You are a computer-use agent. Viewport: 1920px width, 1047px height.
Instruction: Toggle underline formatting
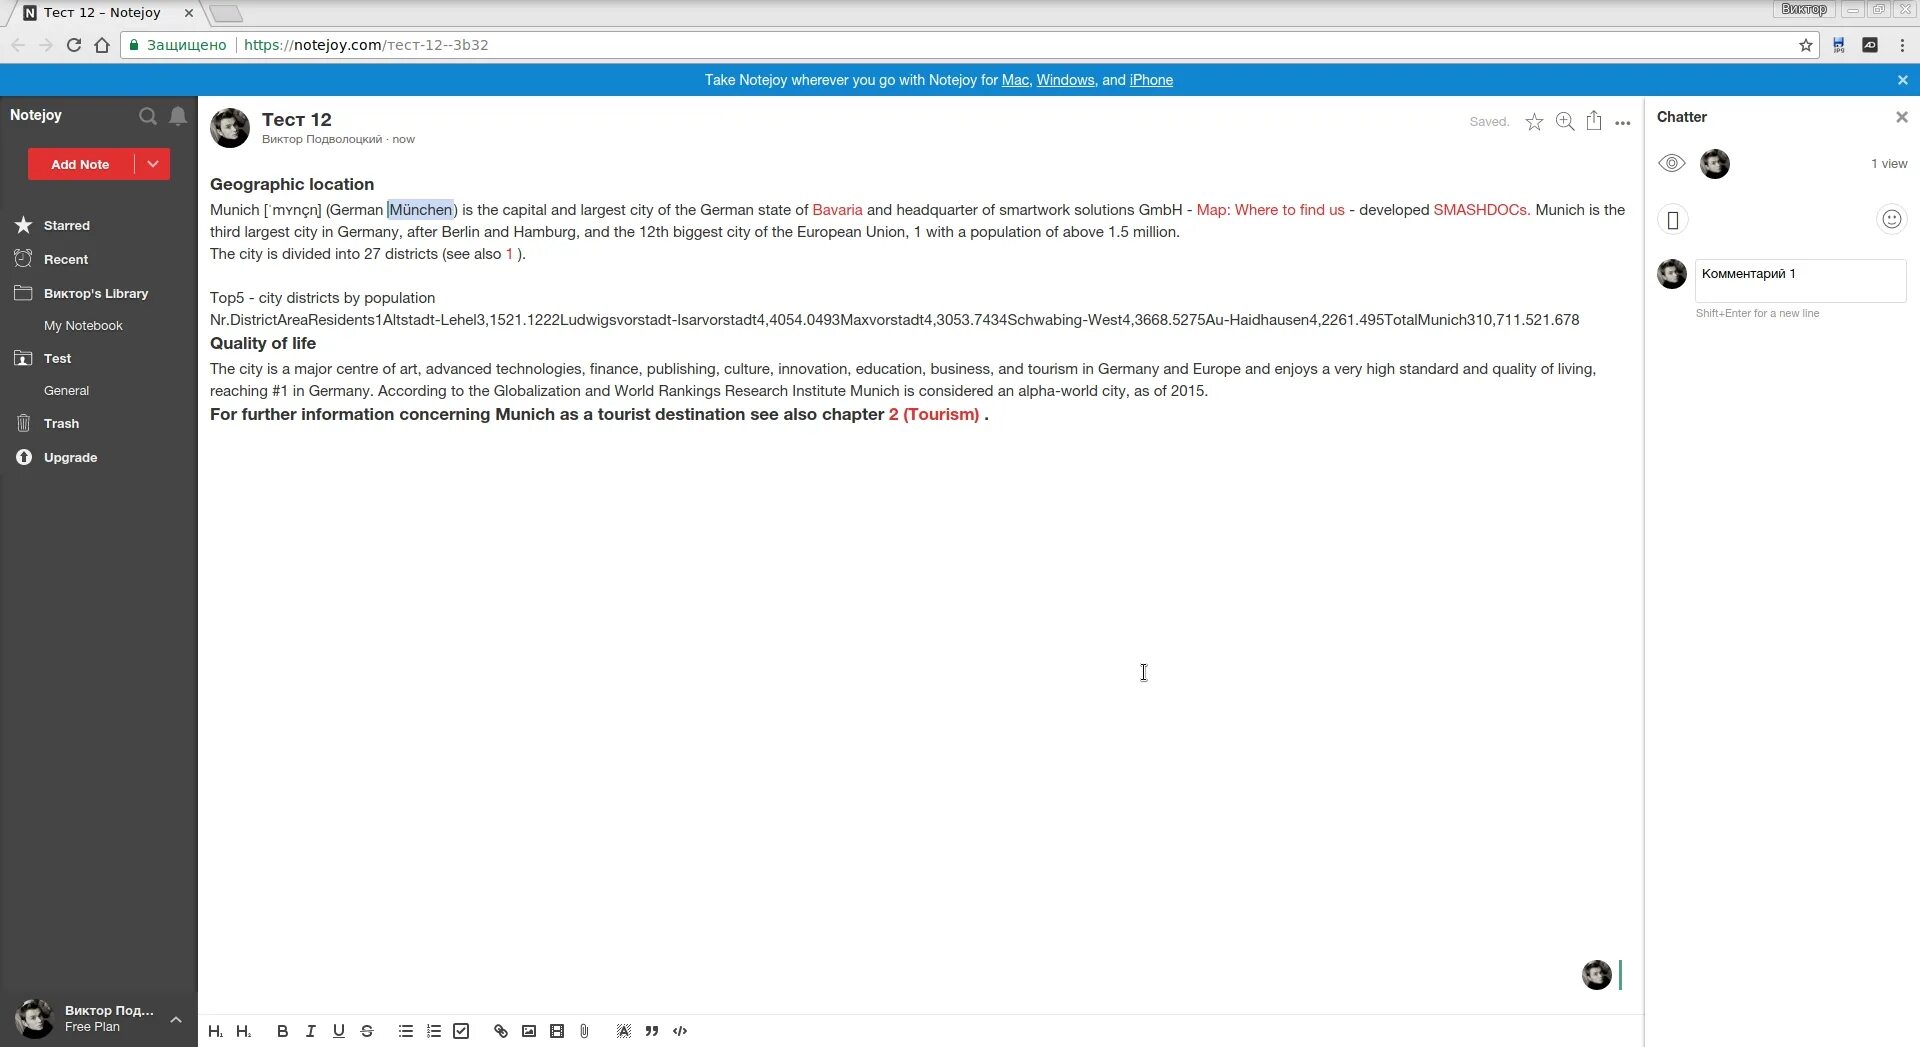click(x=338, y=1031)
